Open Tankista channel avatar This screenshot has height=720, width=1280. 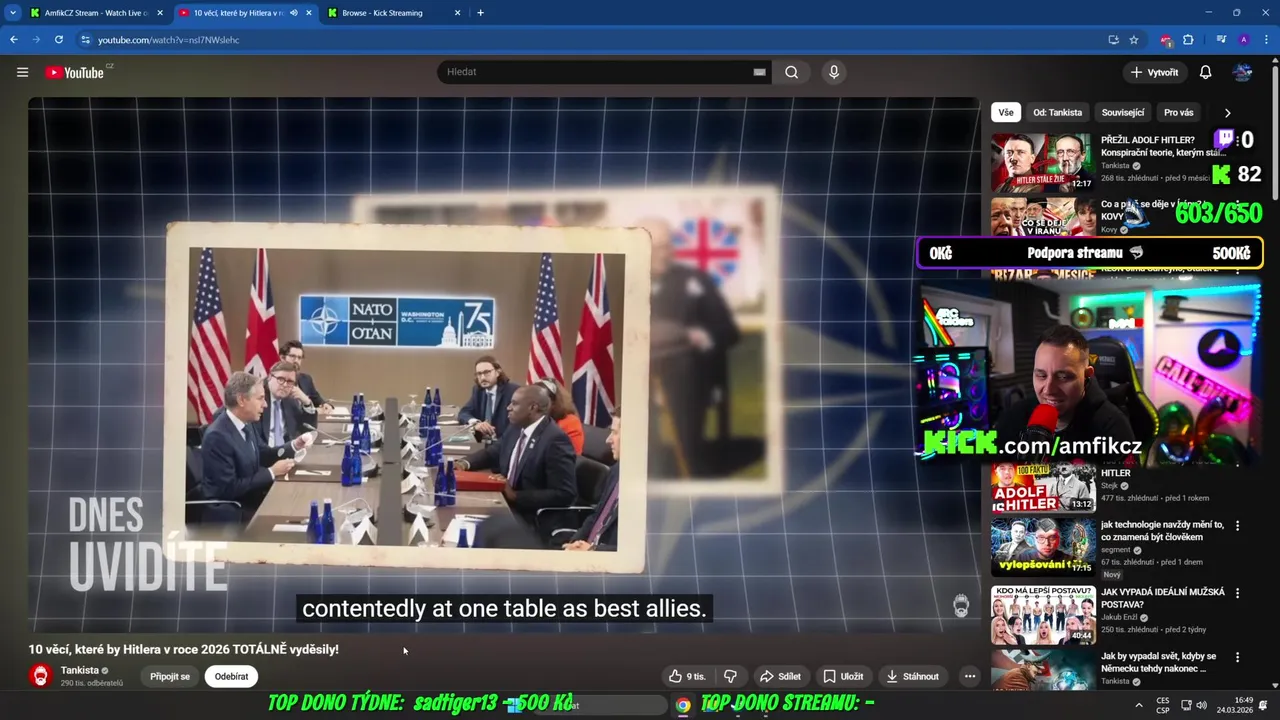pyautogui.click(x=40, y=676)
